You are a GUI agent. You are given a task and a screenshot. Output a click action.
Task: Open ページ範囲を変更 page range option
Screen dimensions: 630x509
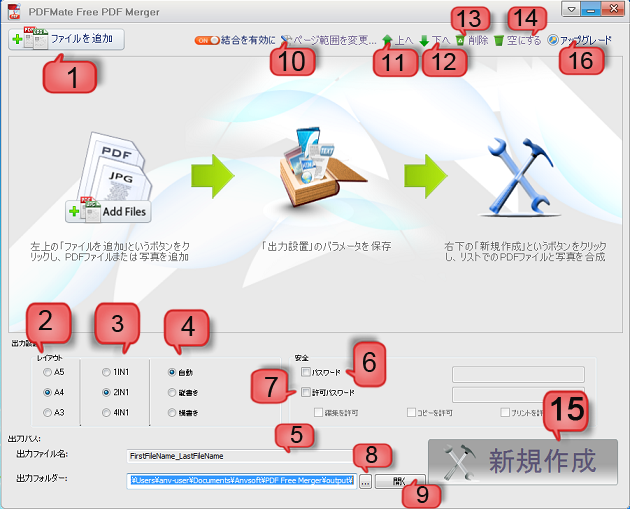coord(328,40)
